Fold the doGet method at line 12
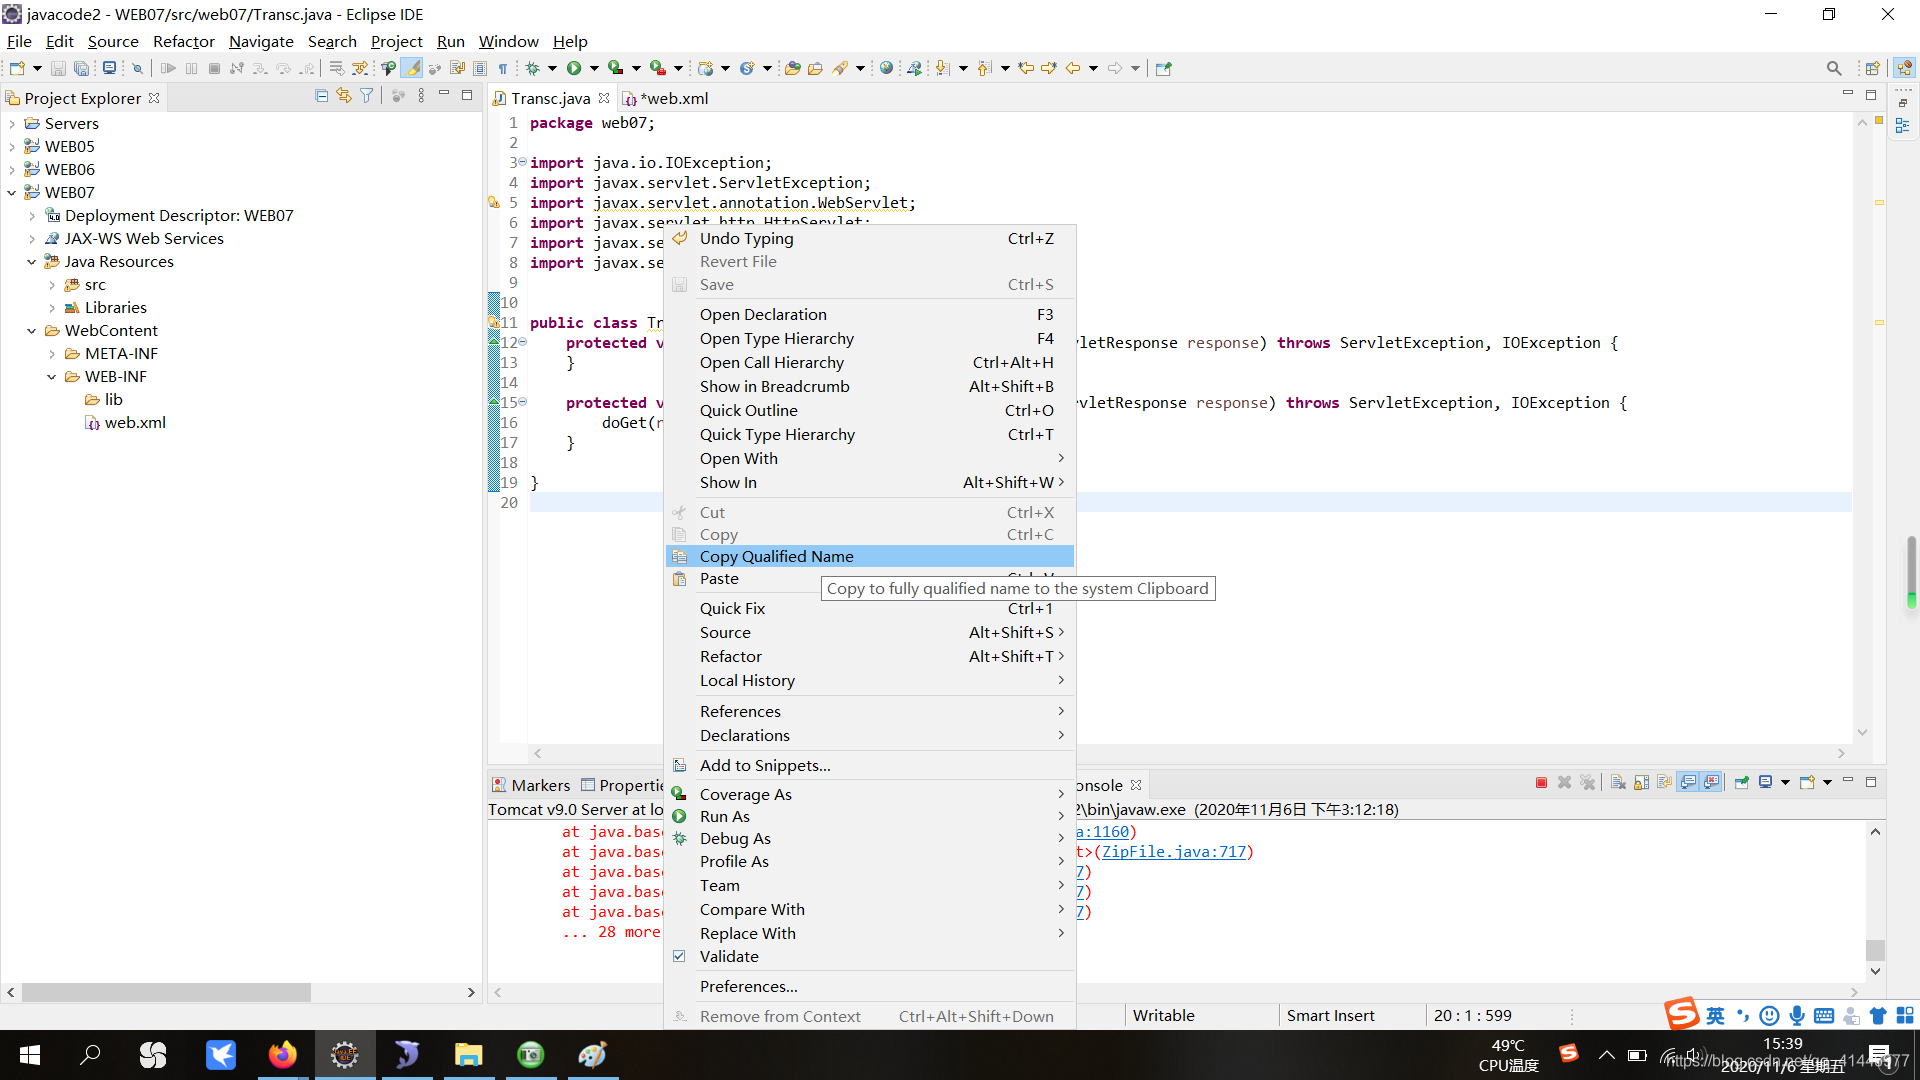The width and height of the screenshot is (1920, 1080). pyautogui.click(x=522, y=342)
